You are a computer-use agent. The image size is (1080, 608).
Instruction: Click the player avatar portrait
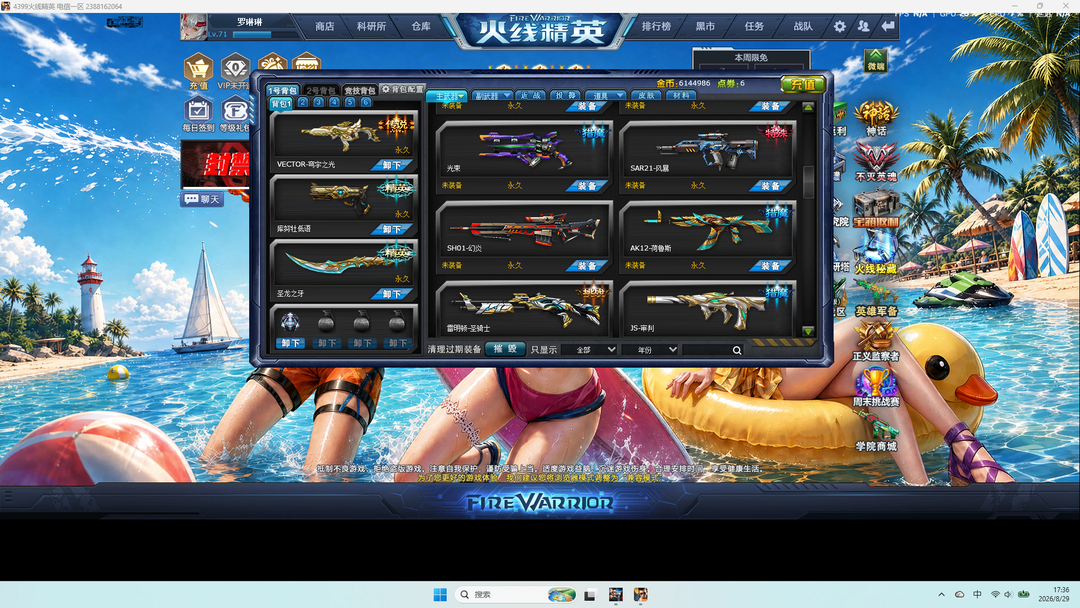[x=194, y=26]
